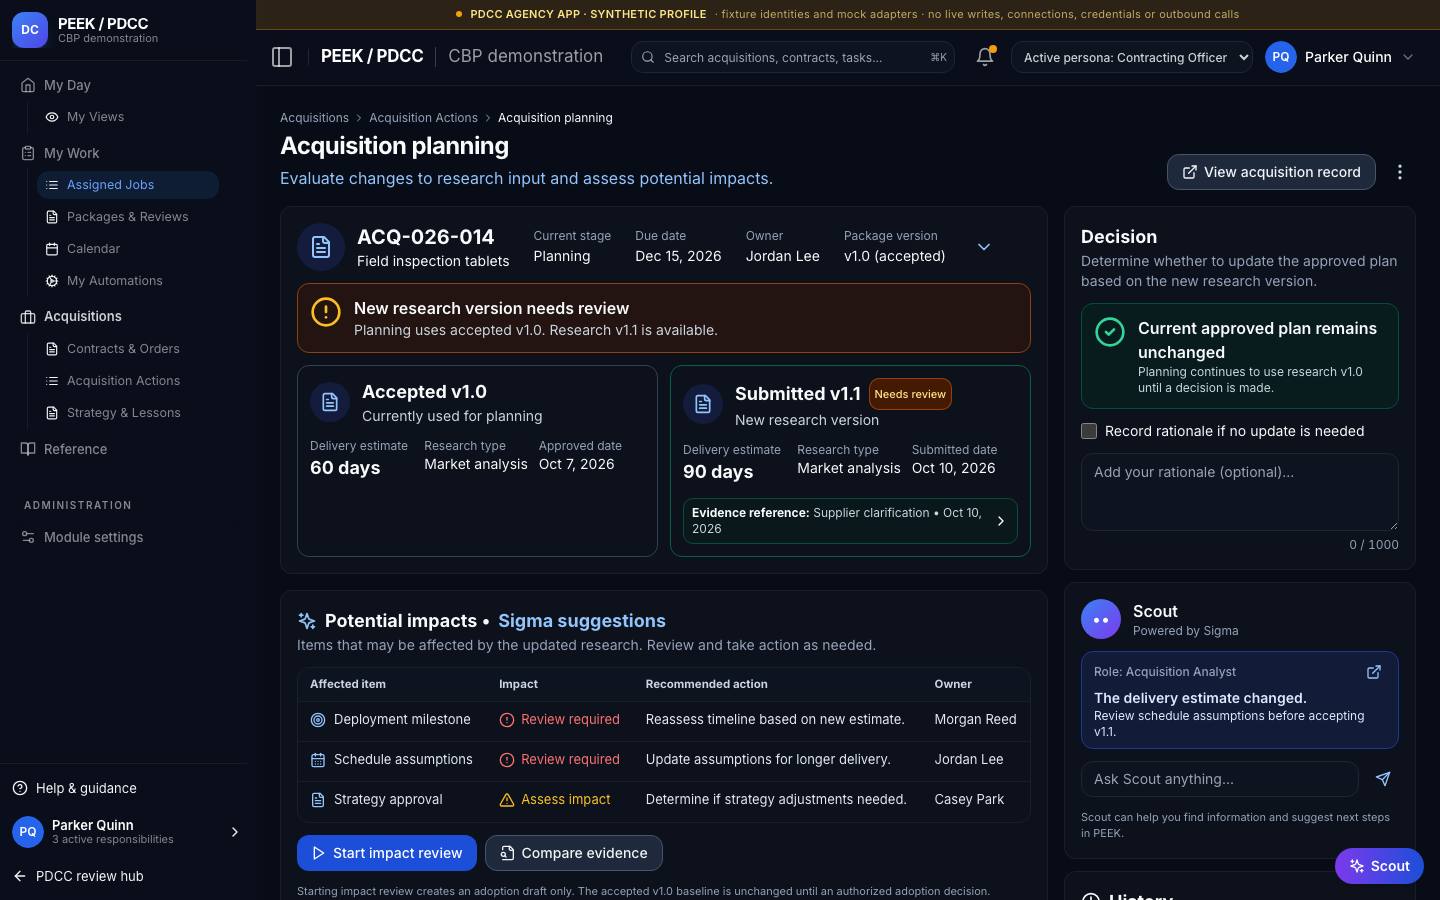Viewport: 1440px width, 900px height.
Task: Click the Accepted v1.0 document icon
Action: coord(330,402)
